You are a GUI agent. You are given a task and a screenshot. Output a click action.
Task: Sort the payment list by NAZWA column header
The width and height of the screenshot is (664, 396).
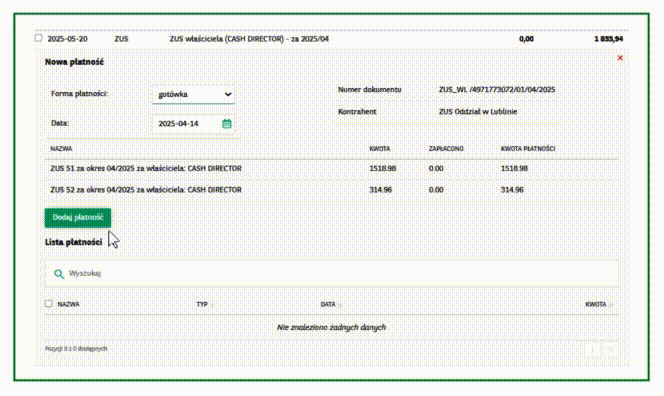tap(68, 304)
